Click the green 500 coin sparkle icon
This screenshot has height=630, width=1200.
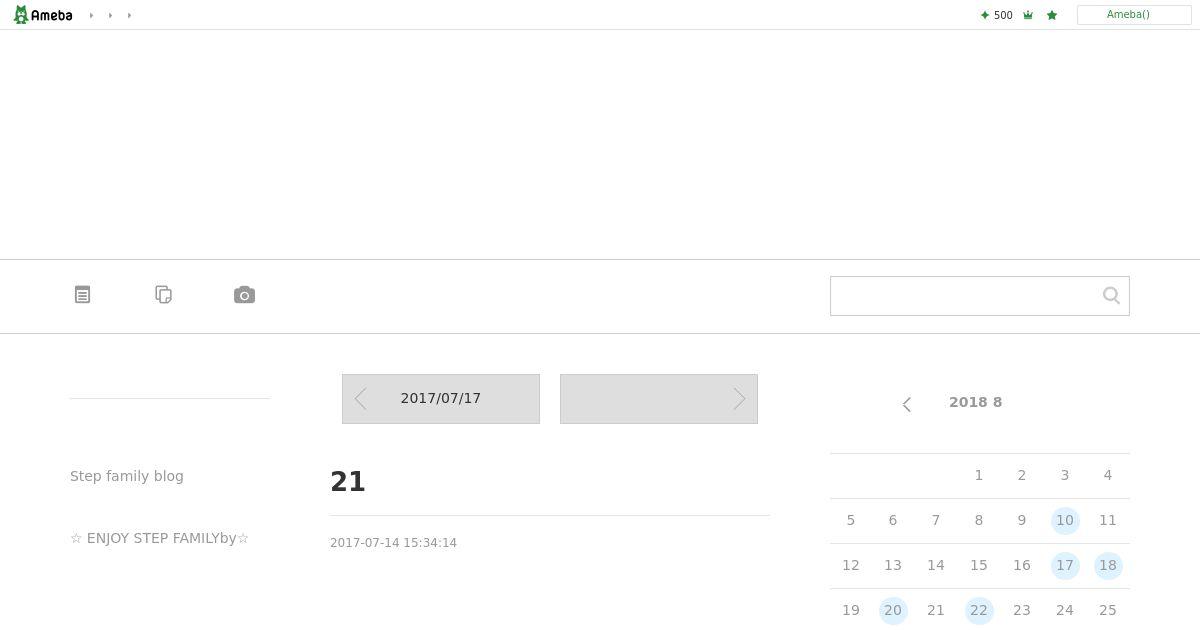tap(985, 15)
